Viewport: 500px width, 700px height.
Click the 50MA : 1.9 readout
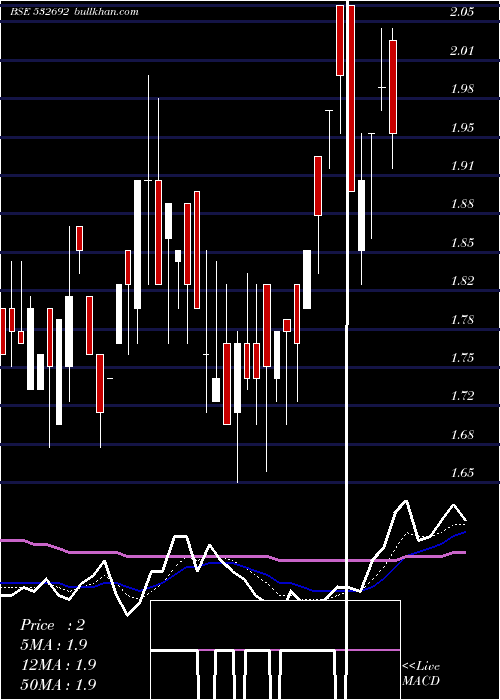pyautogui.click(x=58, y=684)
